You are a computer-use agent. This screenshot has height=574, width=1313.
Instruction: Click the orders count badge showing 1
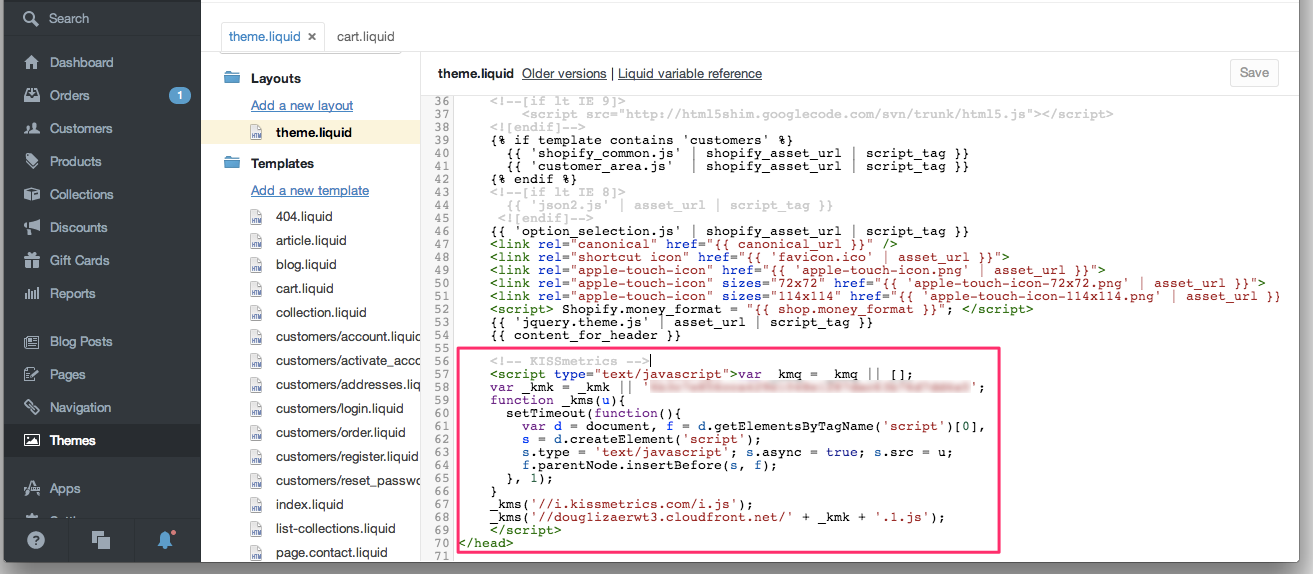coord(179,95)
